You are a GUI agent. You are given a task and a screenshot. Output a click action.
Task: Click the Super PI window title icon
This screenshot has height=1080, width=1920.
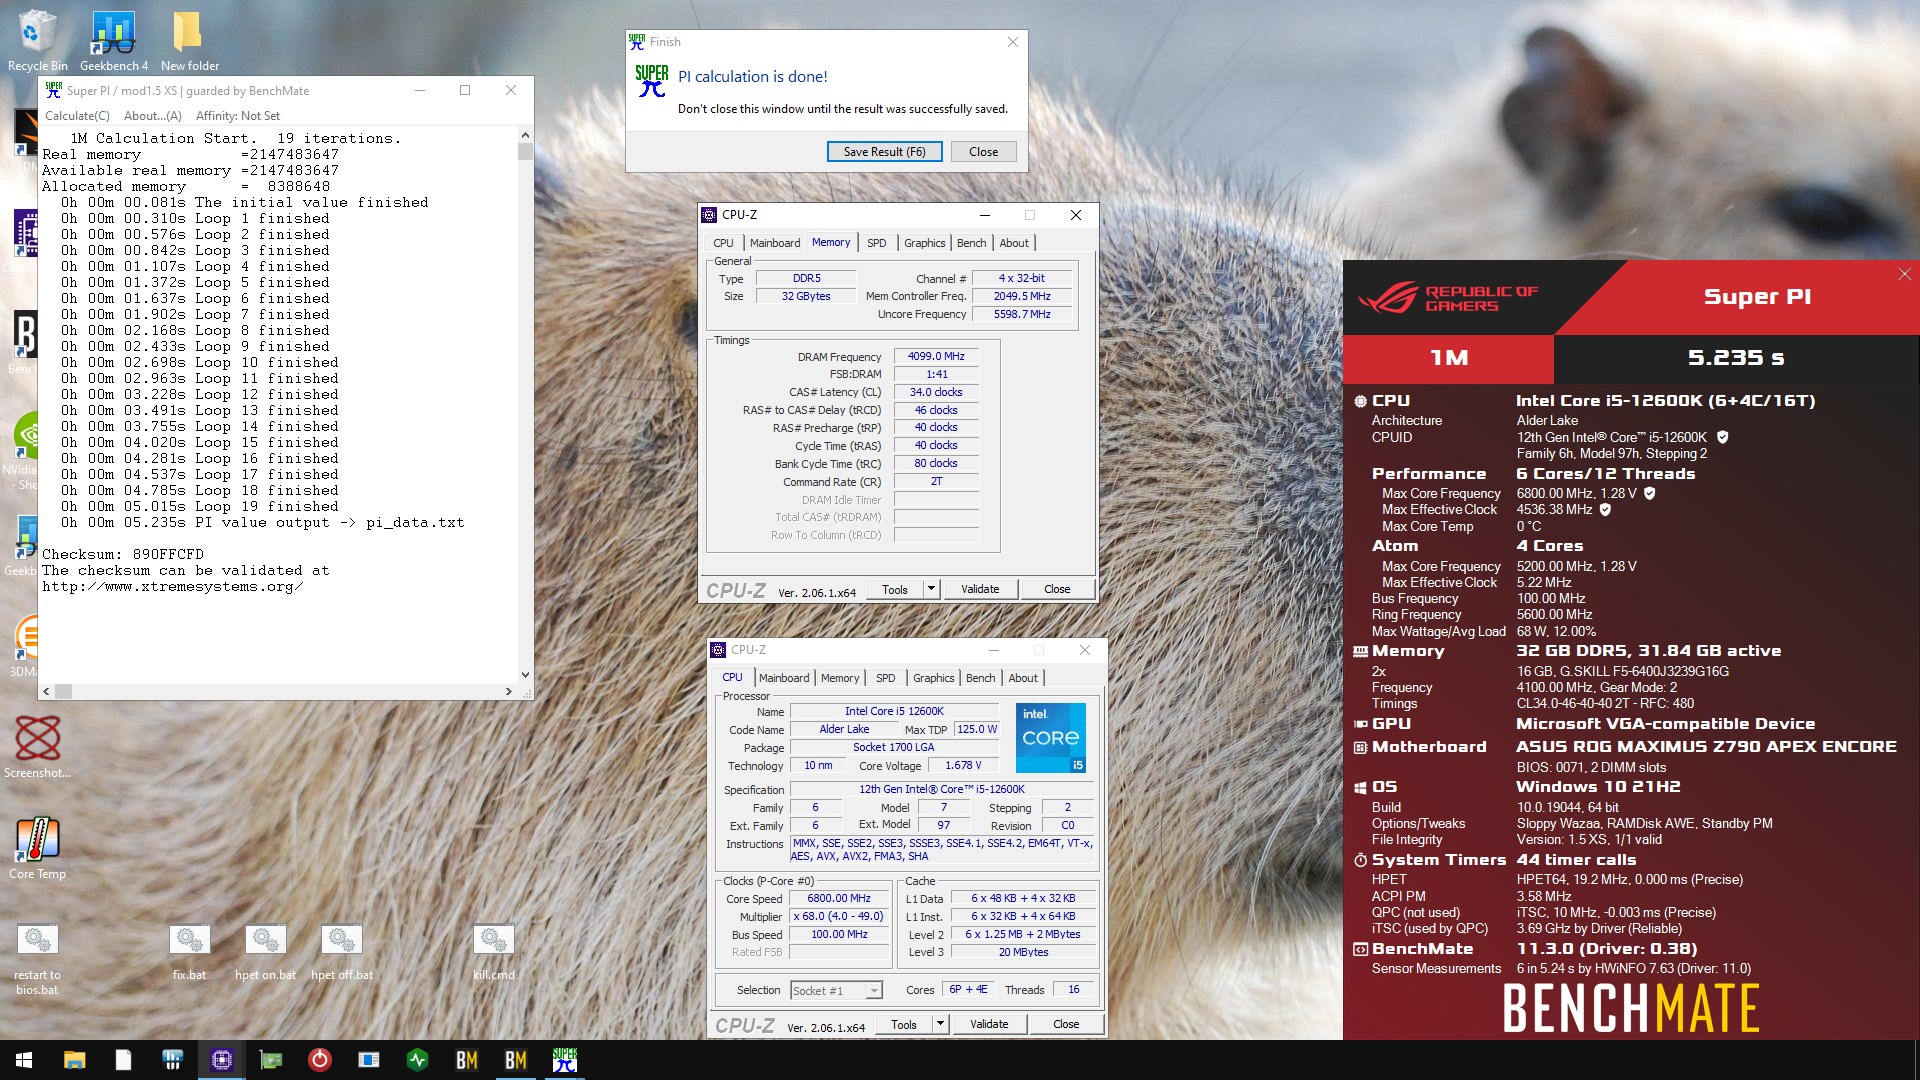tap(54, 90)
